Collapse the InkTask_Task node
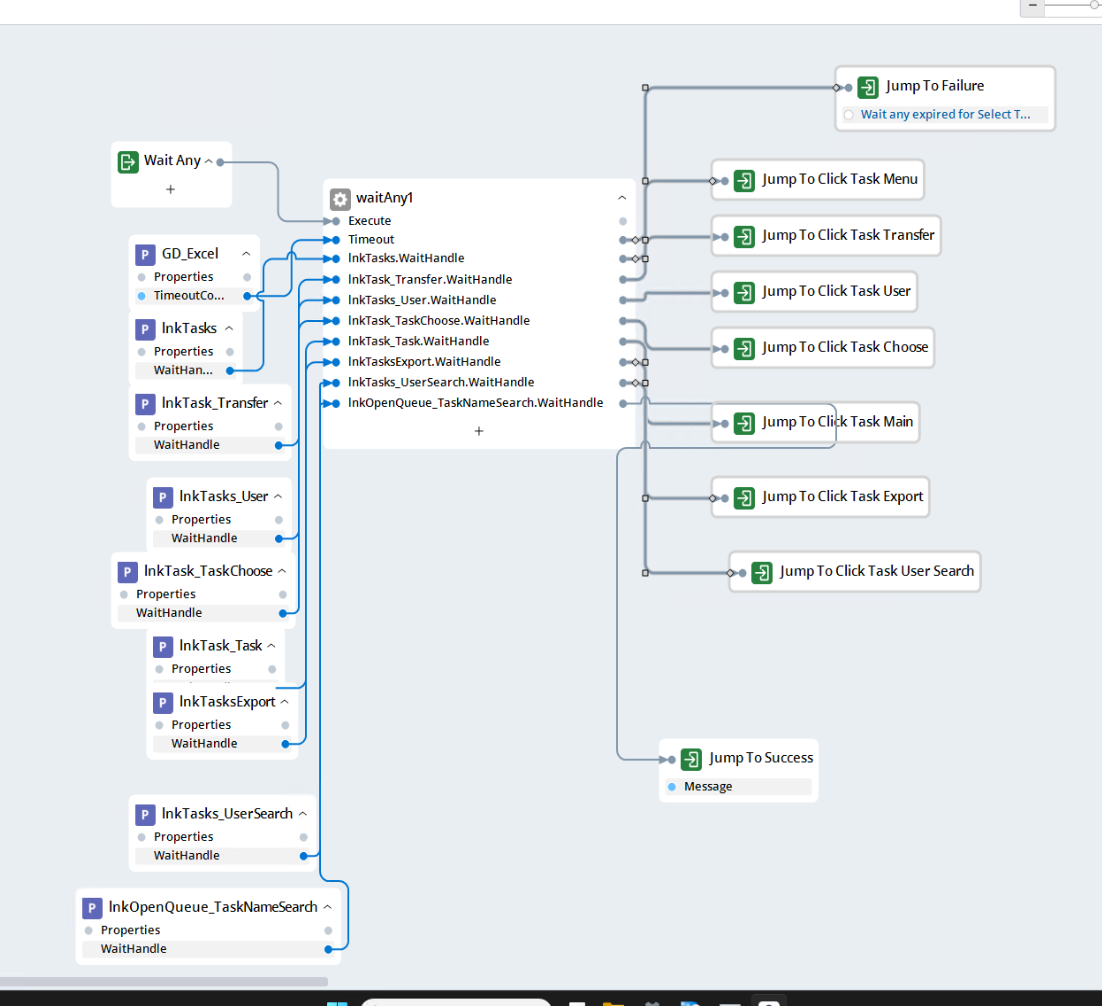The image size is (1102, 1006). [x=271, y=645]
